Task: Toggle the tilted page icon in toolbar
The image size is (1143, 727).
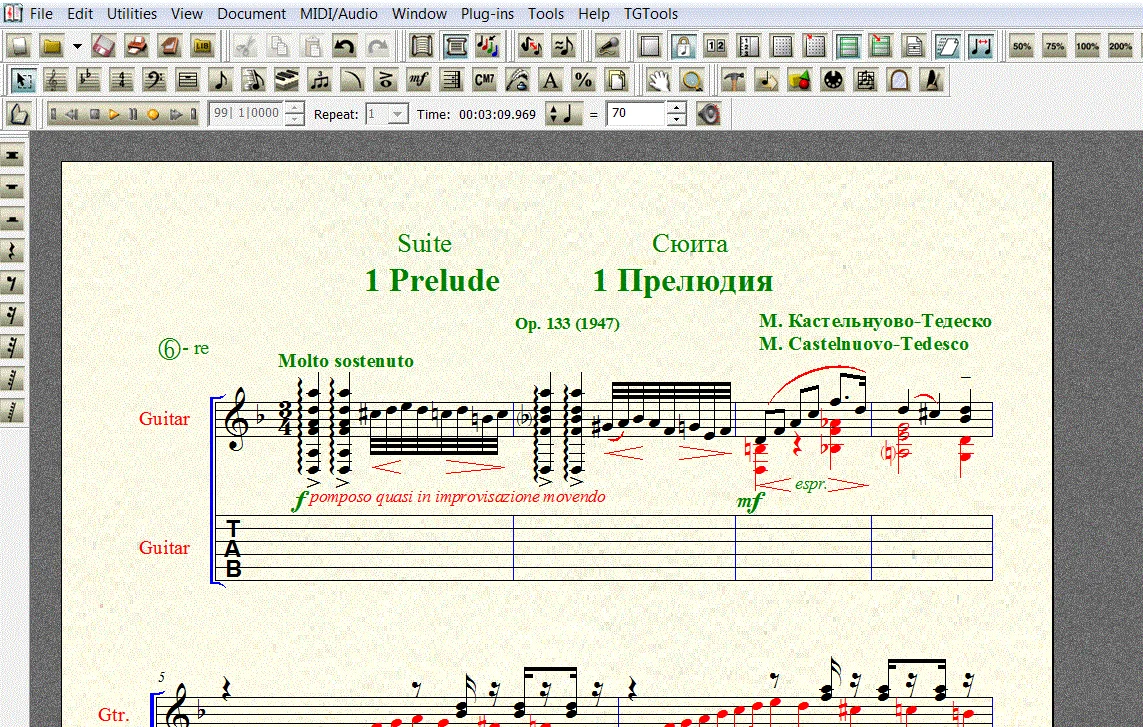Action: 947,47
